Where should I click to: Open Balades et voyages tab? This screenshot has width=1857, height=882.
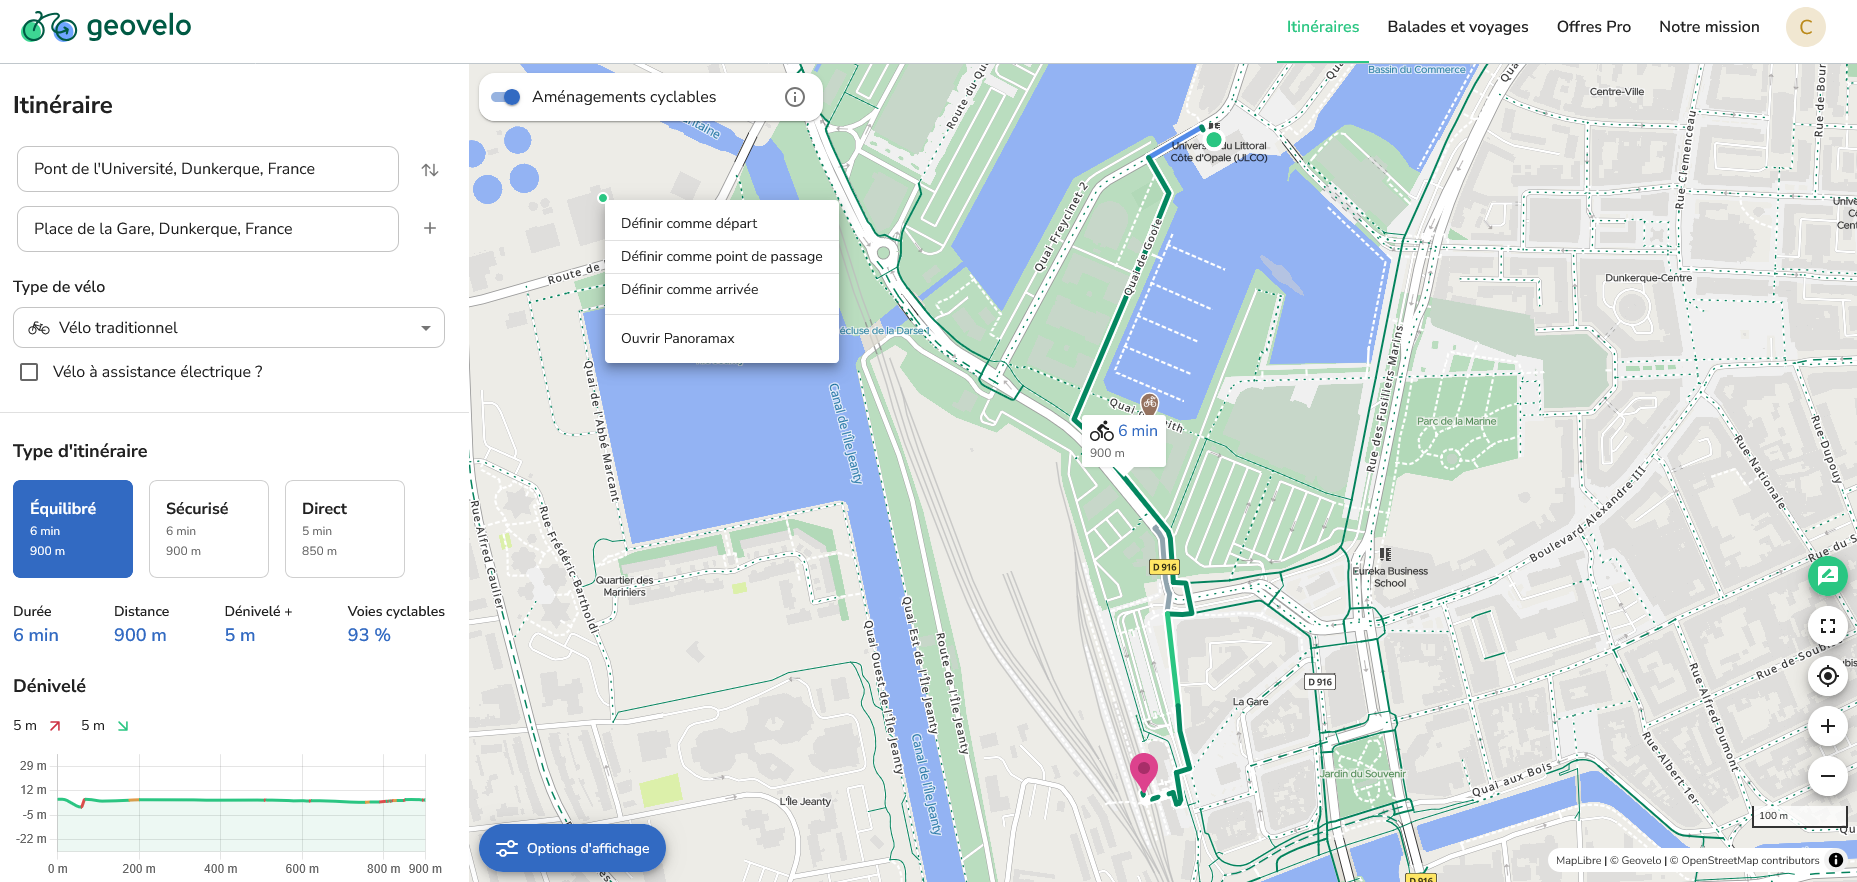coord(1457,27)
